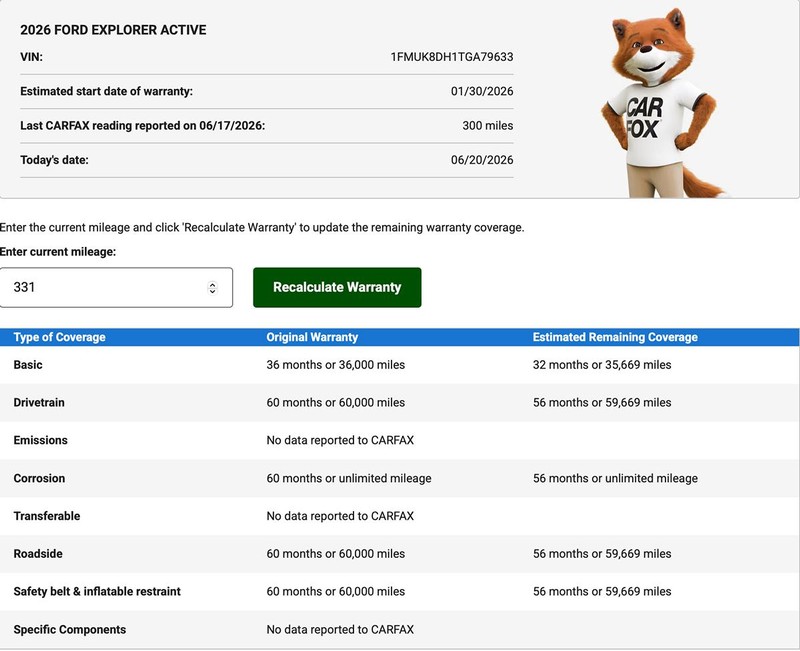800x651 pixels.
Task: Click Specific Components No data reported to CARFAX
Action: point(340,630)
